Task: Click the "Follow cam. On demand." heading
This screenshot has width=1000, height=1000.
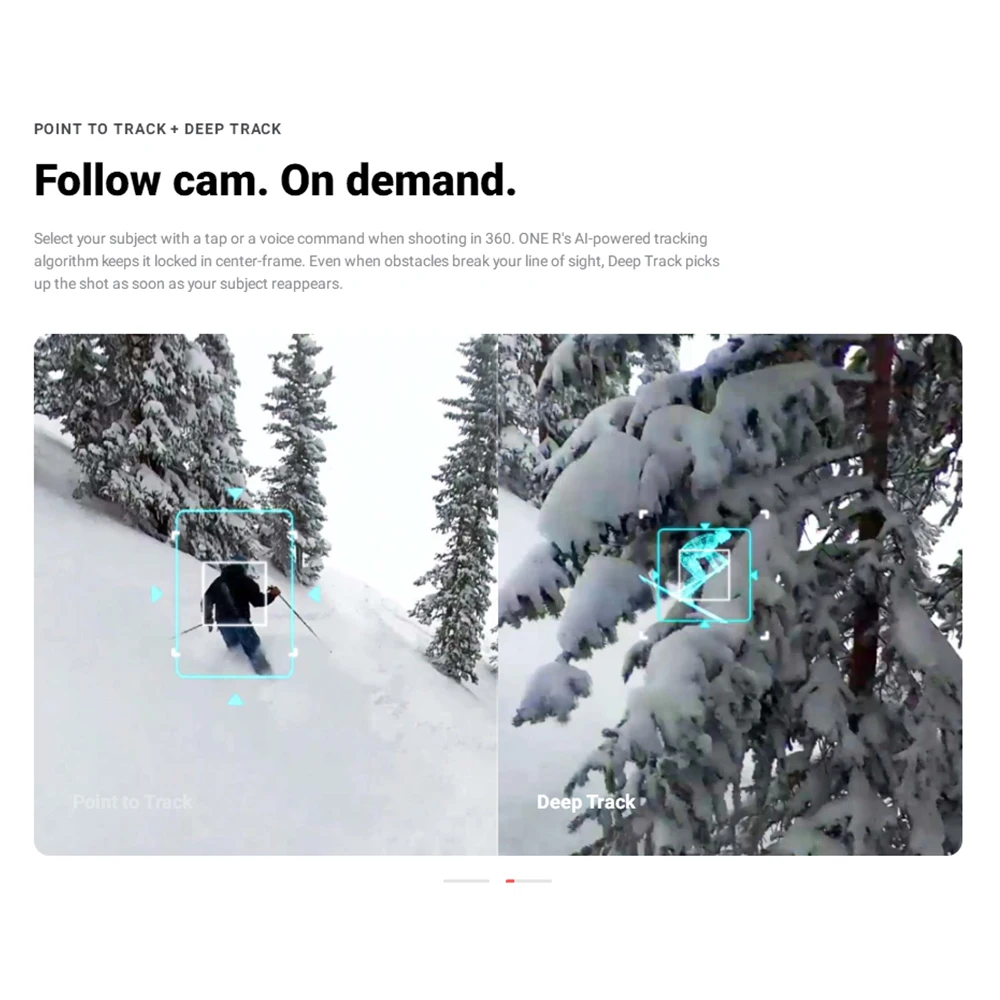Action: pos(275,180)
